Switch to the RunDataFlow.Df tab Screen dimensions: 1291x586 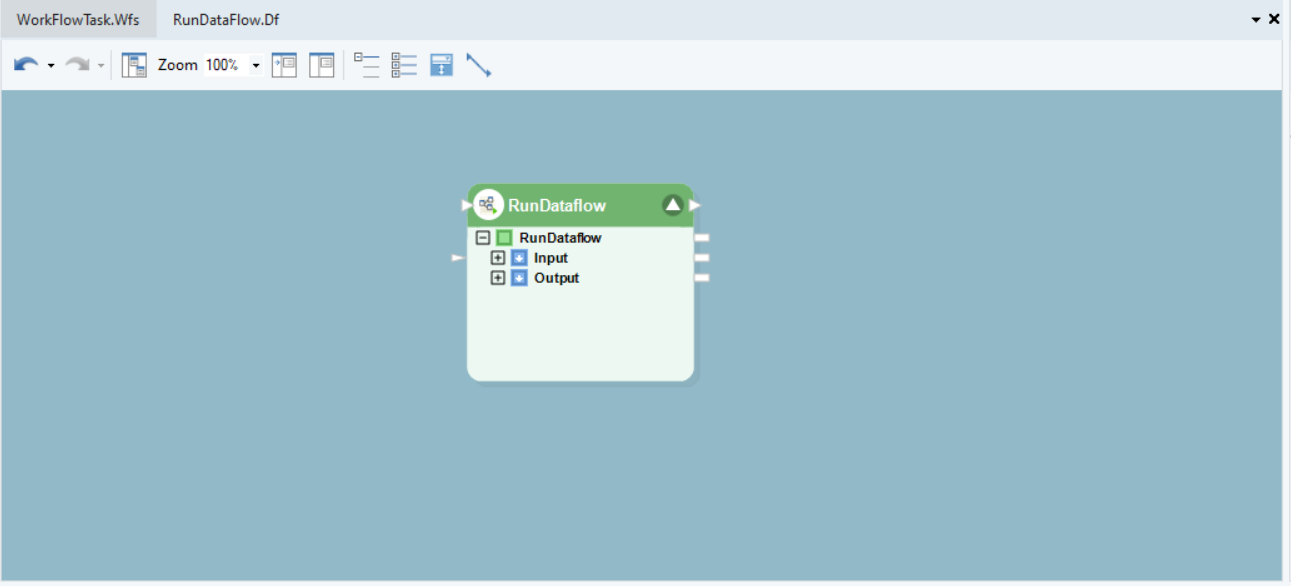(226, 19)
